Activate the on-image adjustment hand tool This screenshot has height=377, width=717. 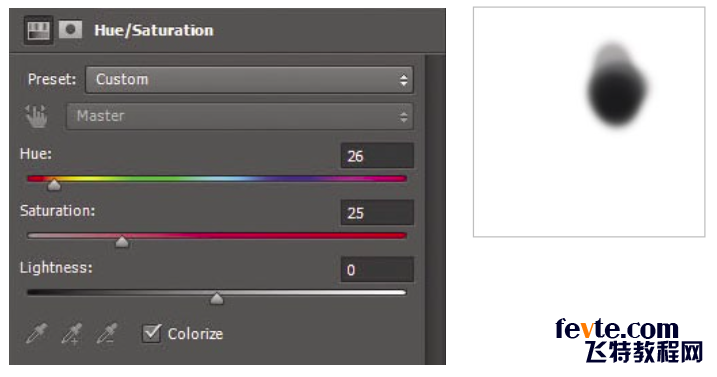pyautogui.click(x=36, y=116)
